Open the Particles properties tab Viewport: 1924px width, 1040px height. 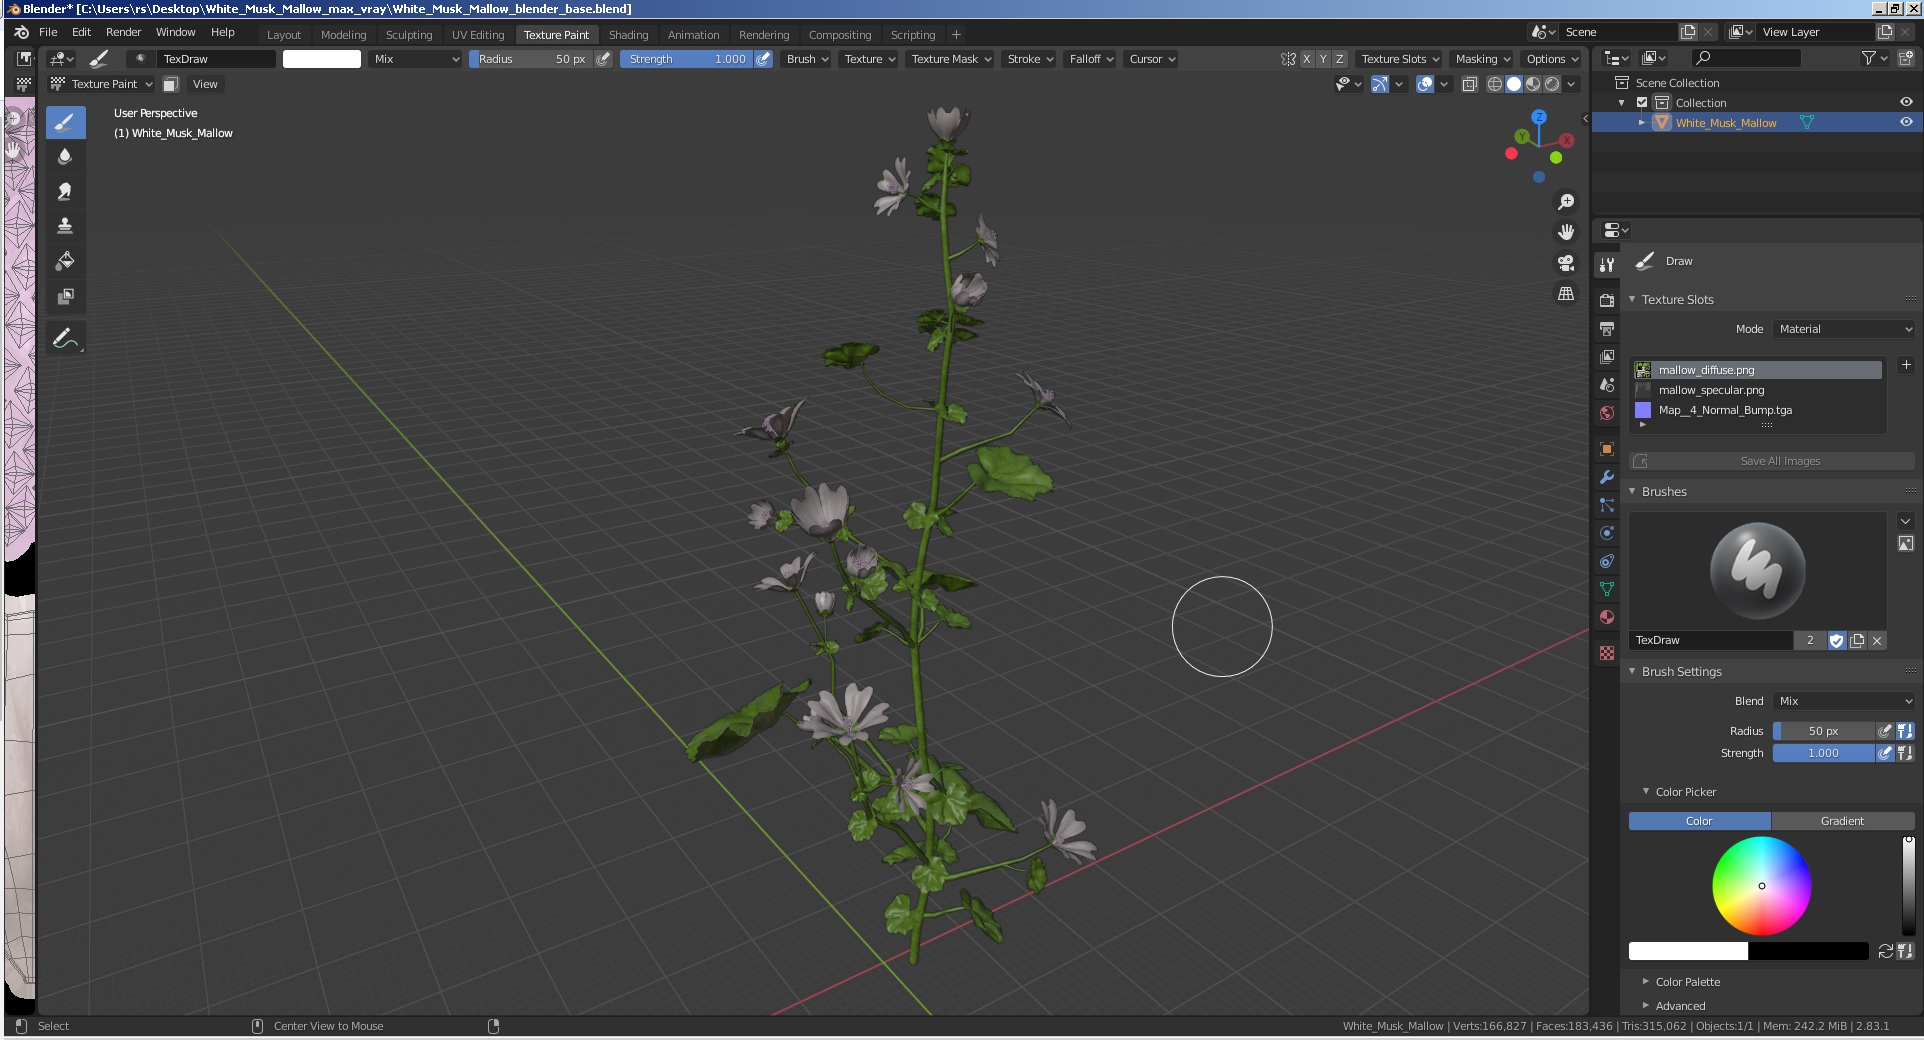[x=1607, y=505]
